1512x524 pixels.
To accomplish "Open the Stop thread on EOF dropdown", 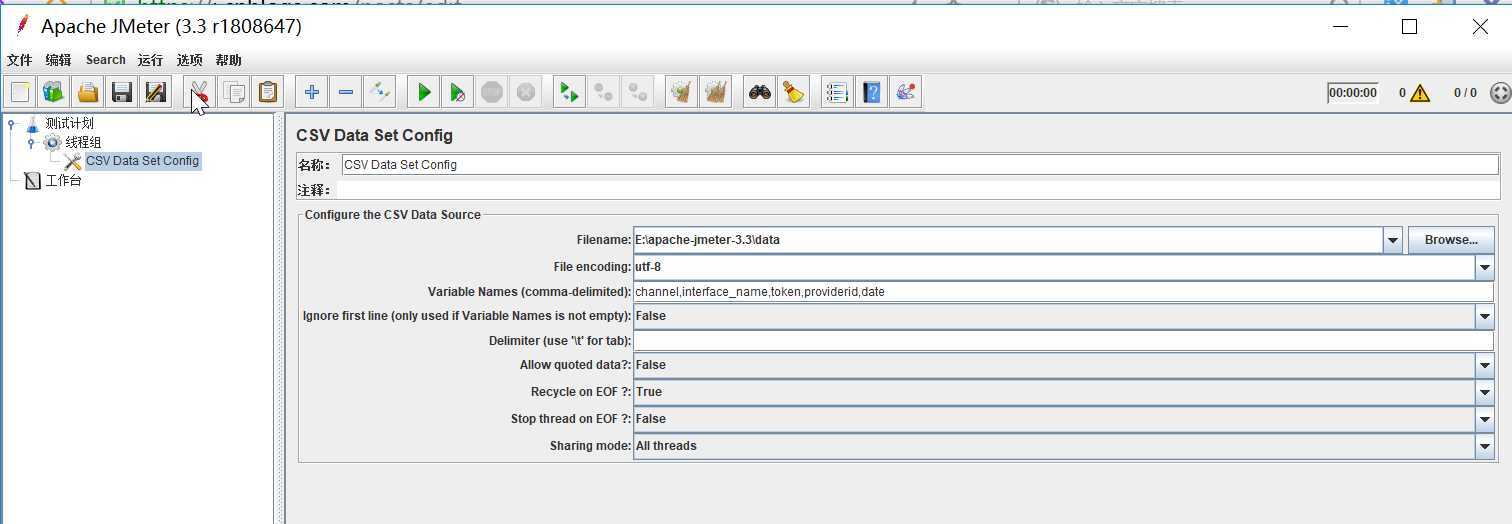I will (x=1484, y=419).
